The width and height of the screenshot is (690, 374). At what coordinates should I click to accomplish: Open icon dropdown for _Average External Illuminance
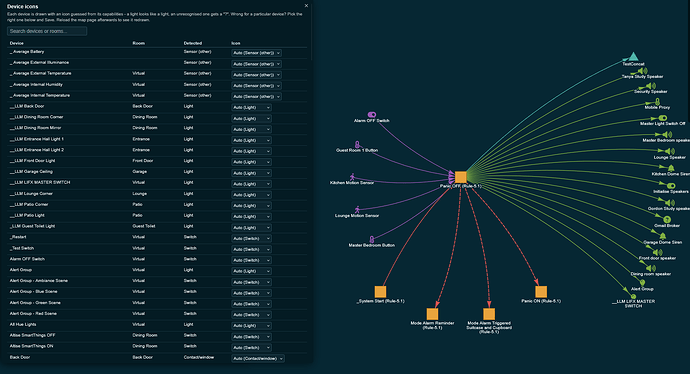257,64
